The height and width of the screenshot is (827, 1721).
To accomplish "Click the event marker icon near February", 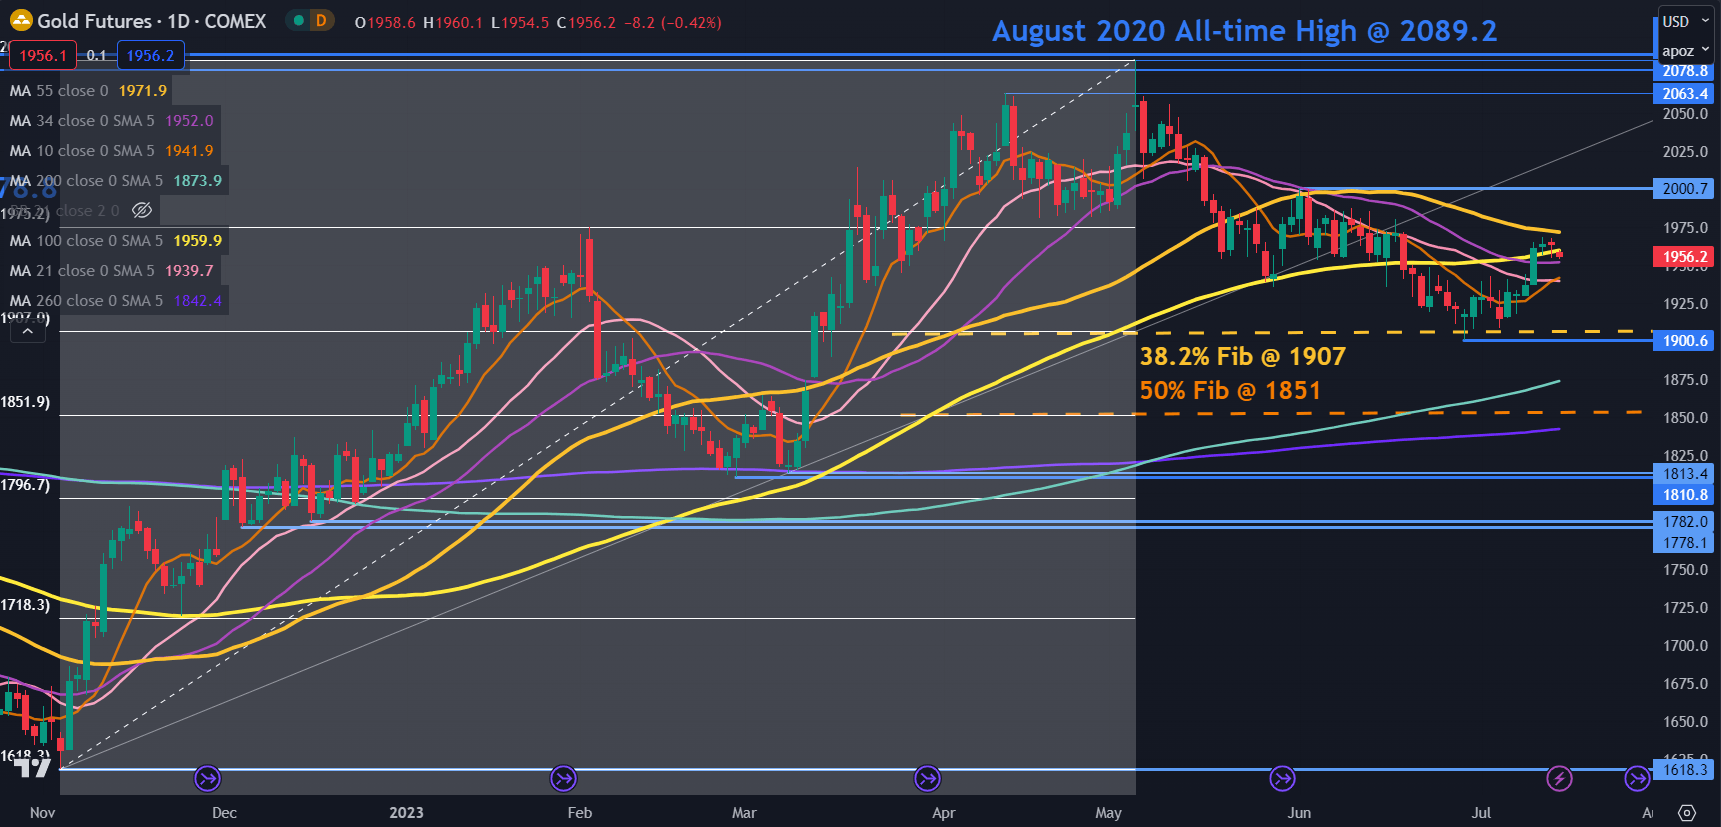I will [564, 778].
